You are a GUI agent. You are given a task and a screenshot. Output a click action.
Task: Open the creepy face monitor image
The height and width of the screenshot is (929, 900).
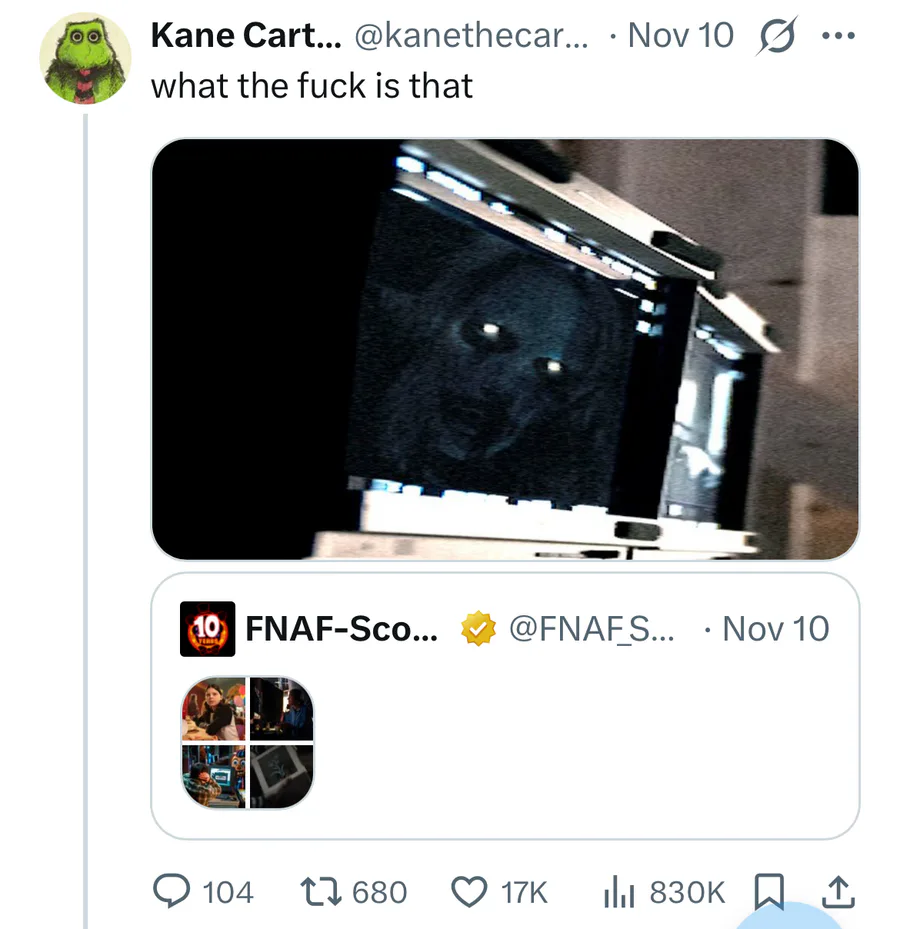505,349
